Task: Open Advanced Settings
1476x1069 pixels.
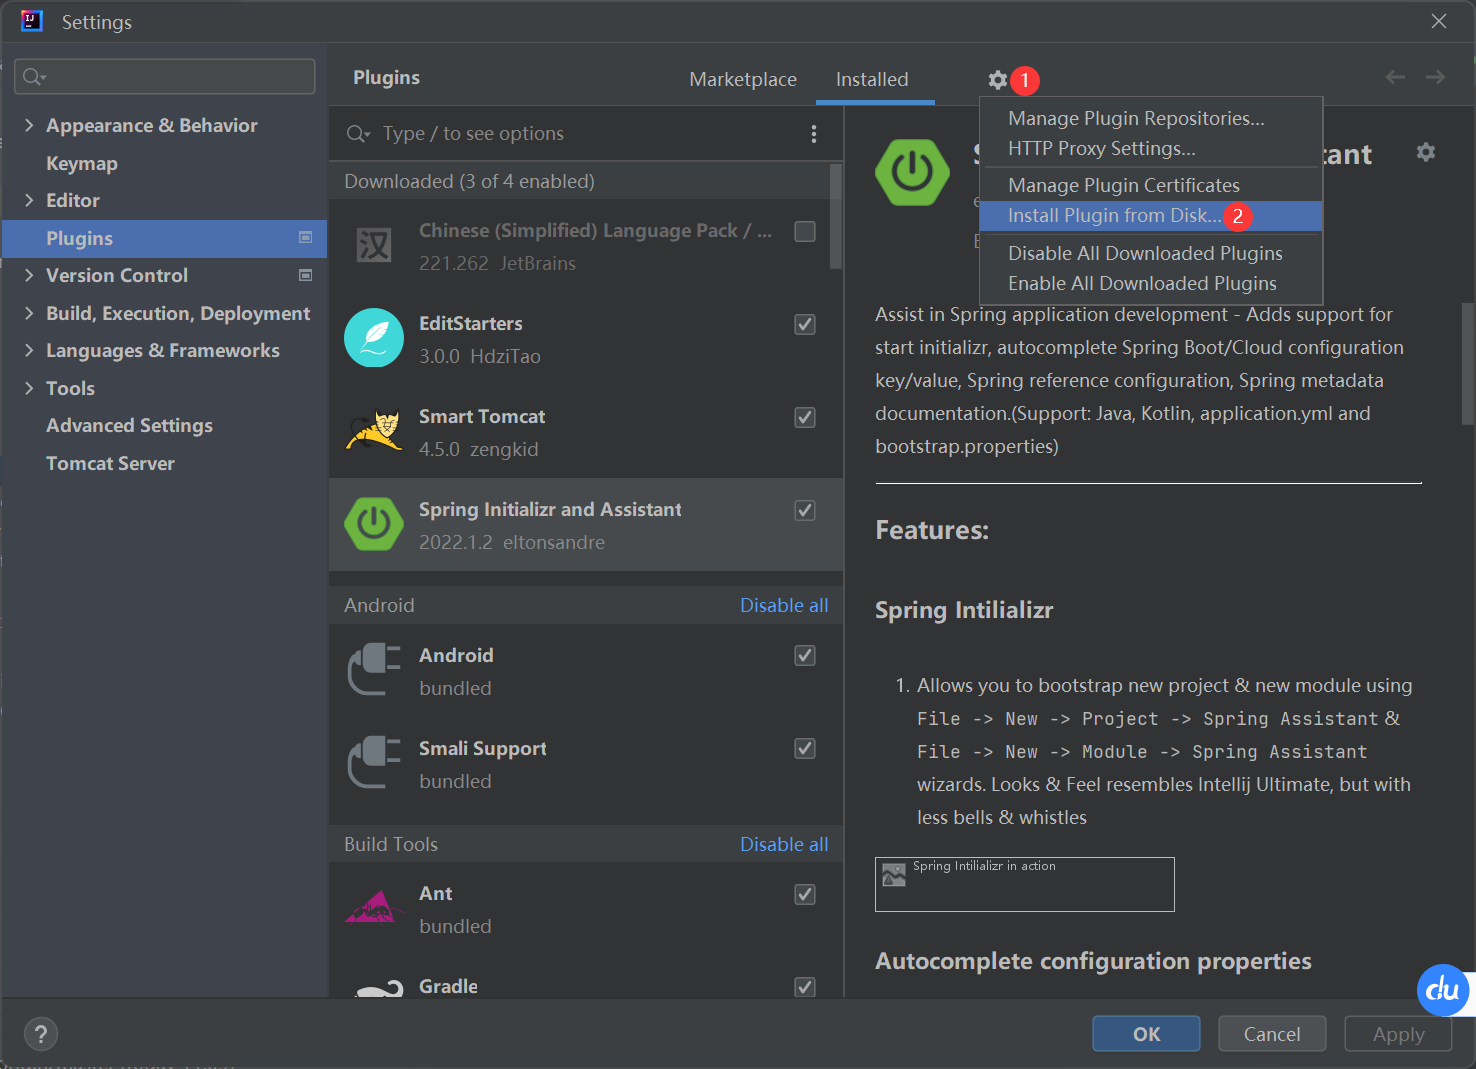Action: (x=129, y=425)
